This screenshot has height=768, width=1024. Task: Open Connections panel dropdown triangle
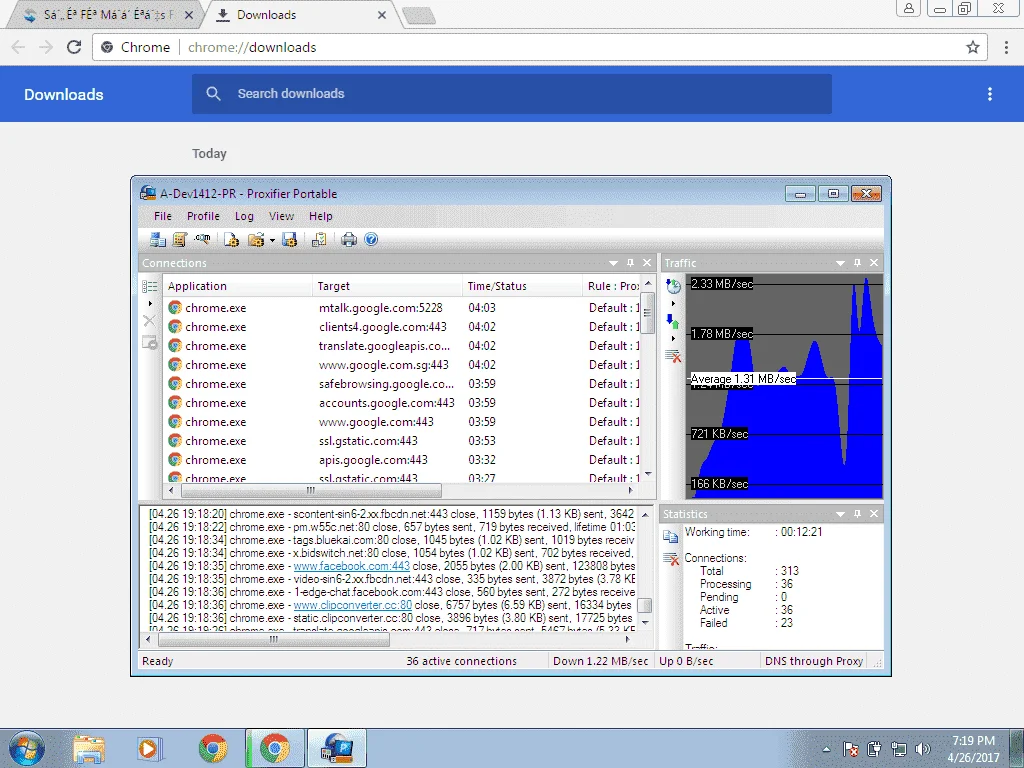(x=613, y=263)
